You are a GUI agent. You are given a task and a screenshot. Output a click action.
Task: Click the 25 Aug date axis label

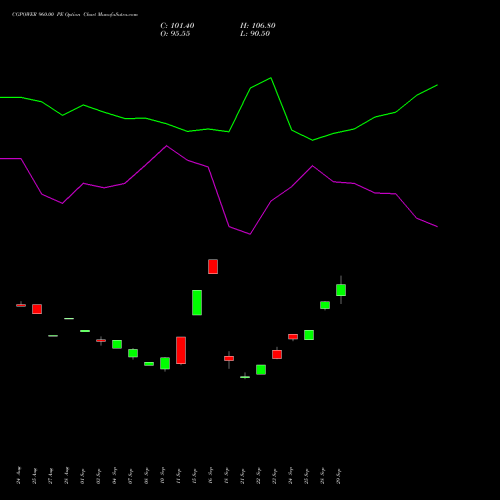35,476
